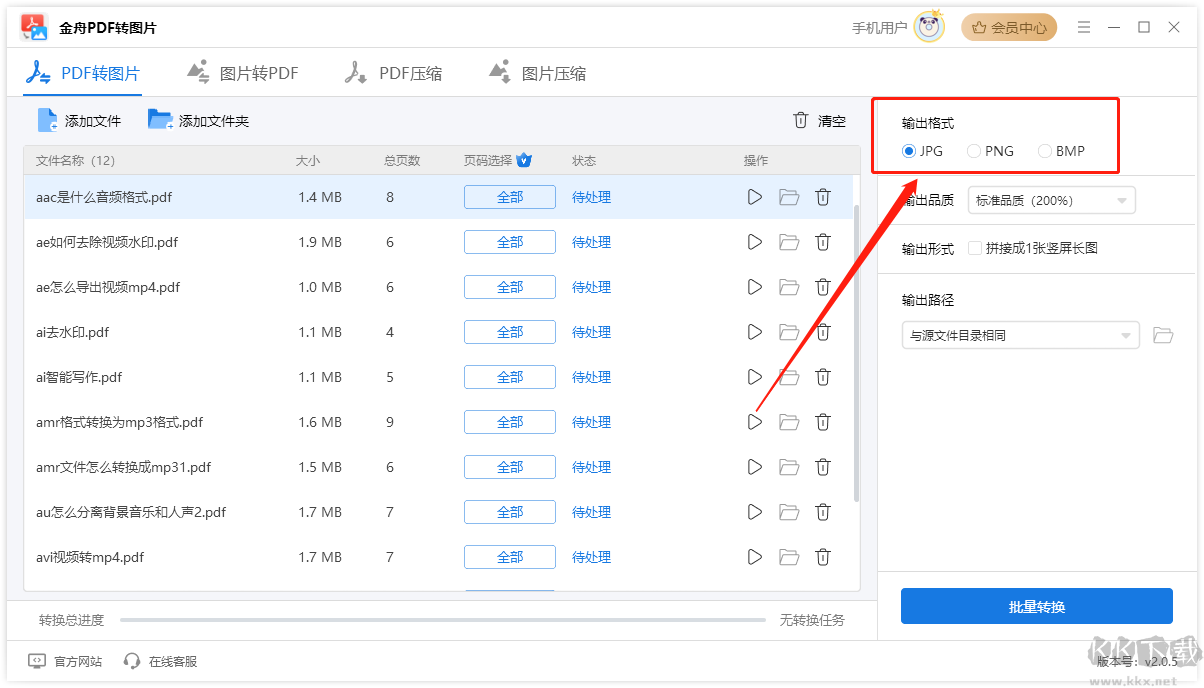Viewport: 1204px width, 688px height.
Task: Preview the file aac是什么音频格式.pdf
Action: 754,197
